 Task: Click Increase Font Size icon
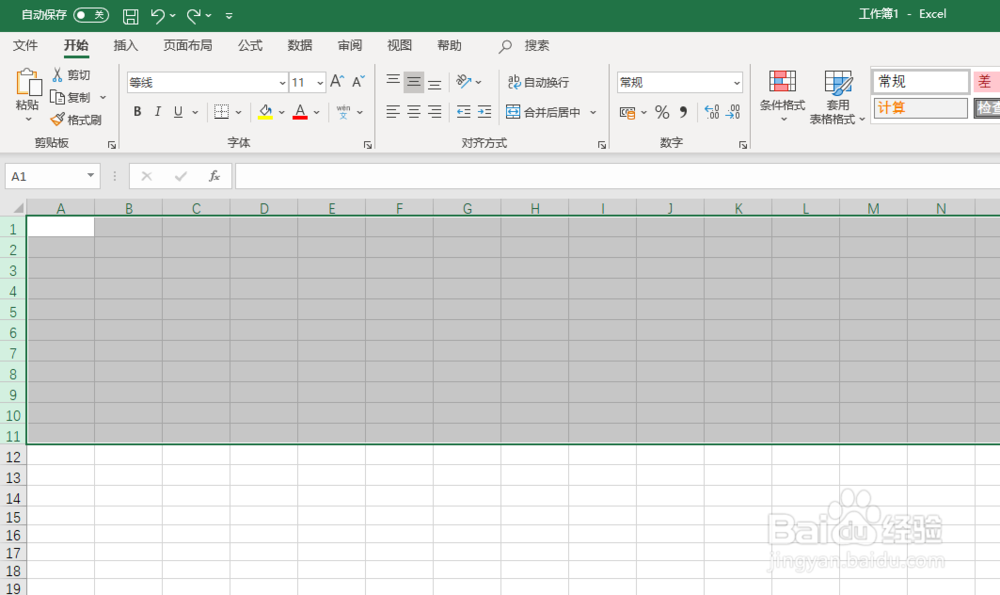coord(337,82)
